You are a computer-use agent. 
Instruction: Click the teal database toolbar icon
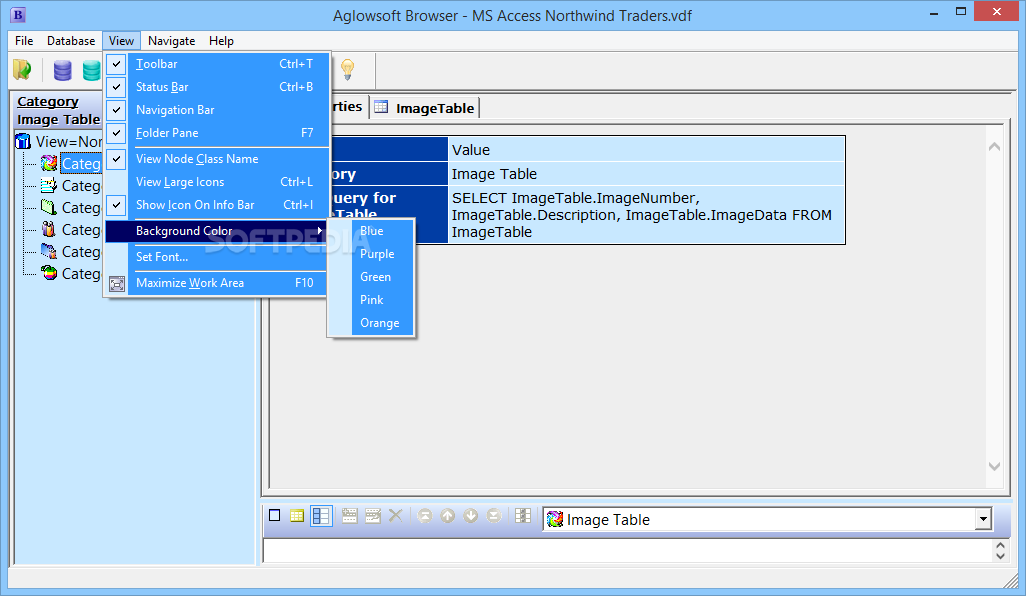point(92,70)
